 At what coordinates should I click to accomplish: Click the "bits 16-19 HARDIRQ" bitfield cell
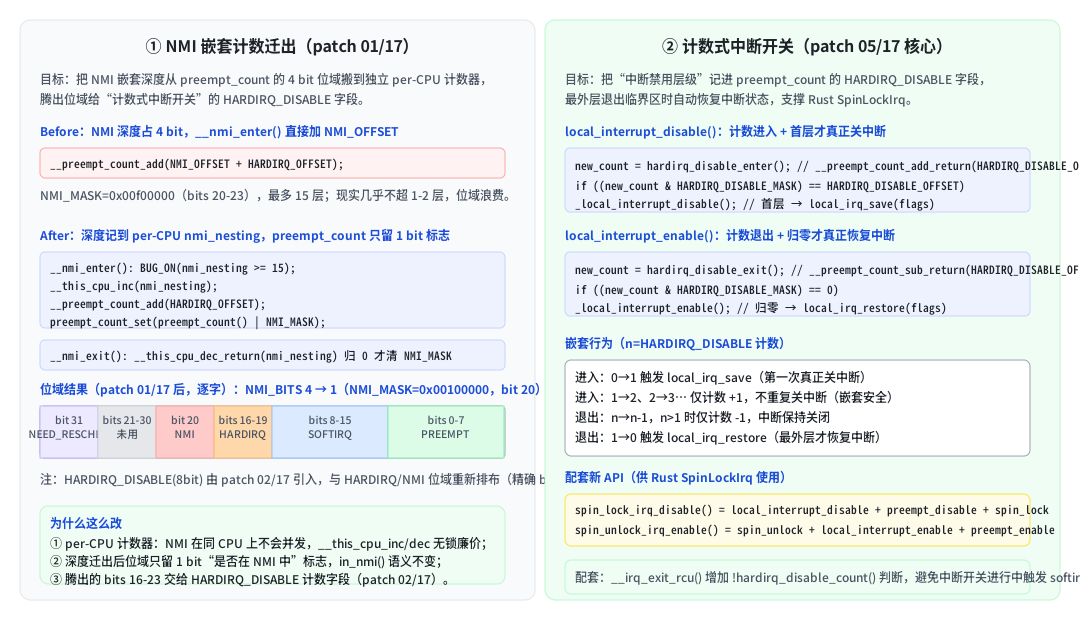point(242,432)
